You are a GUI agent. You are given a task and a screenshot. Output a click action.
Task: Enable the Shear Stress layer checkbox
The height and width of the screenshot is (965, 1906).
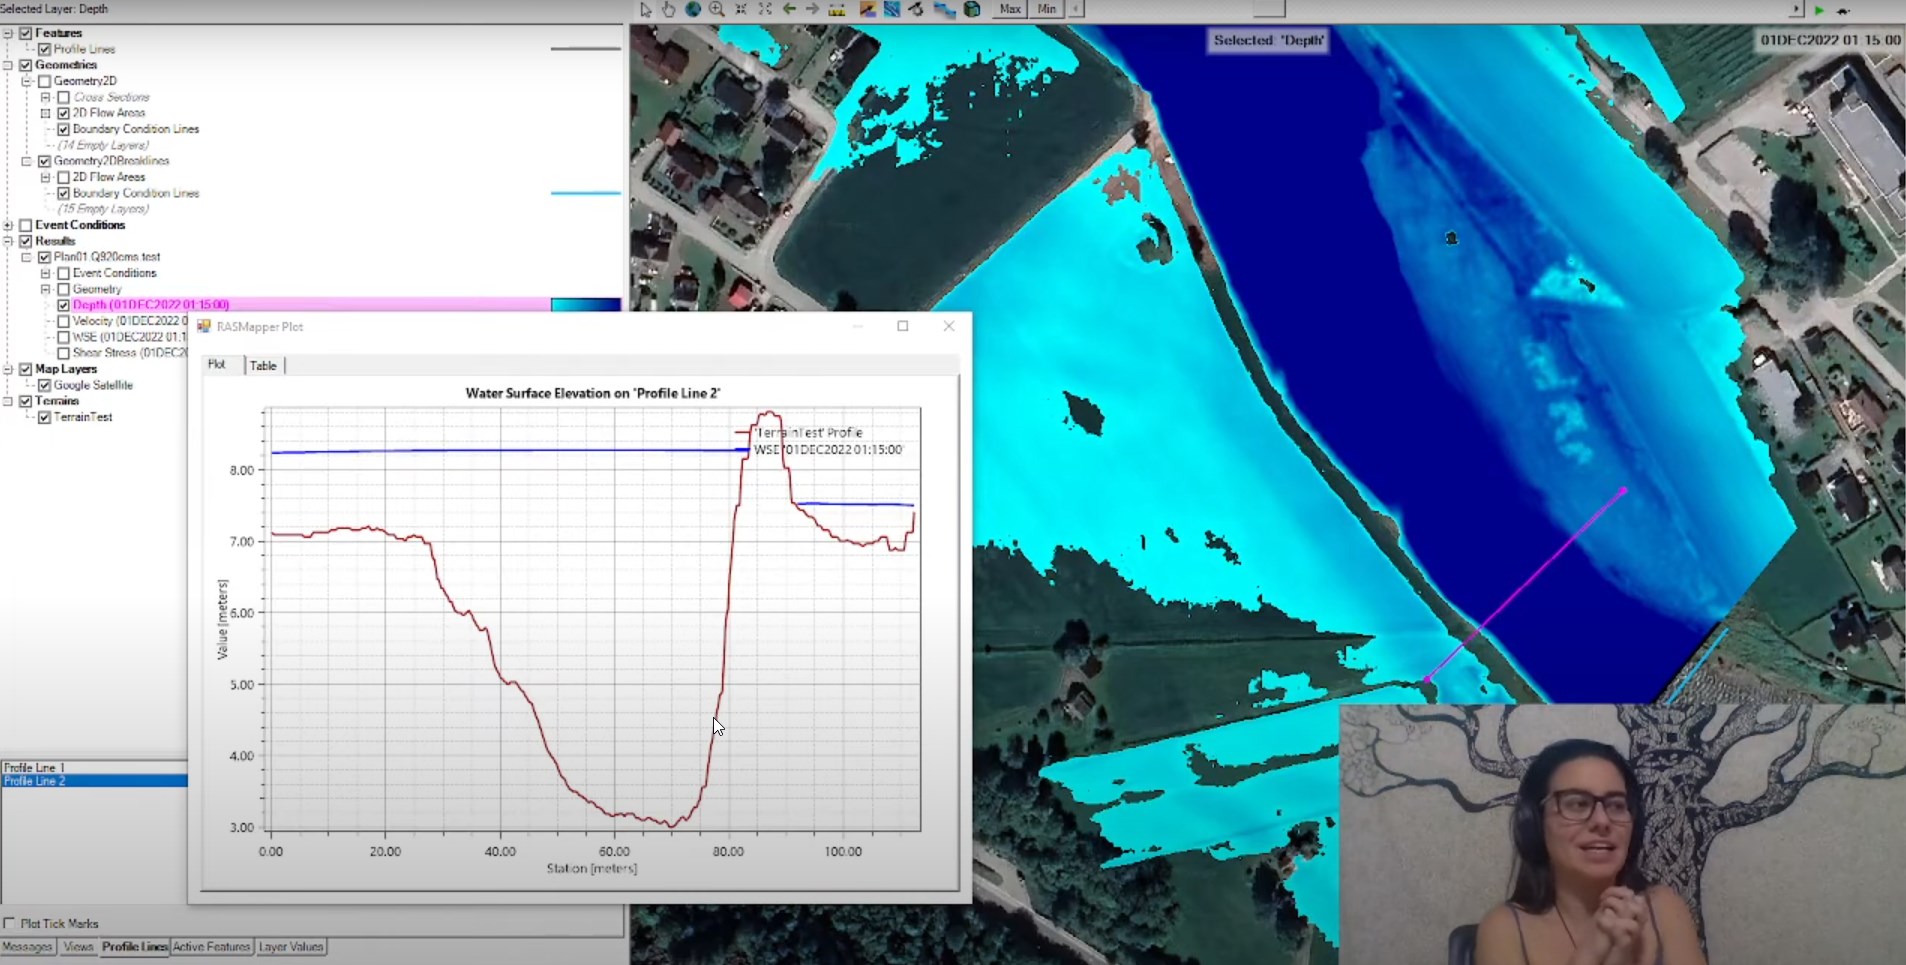pyautogui.click(x=63, y=353)
